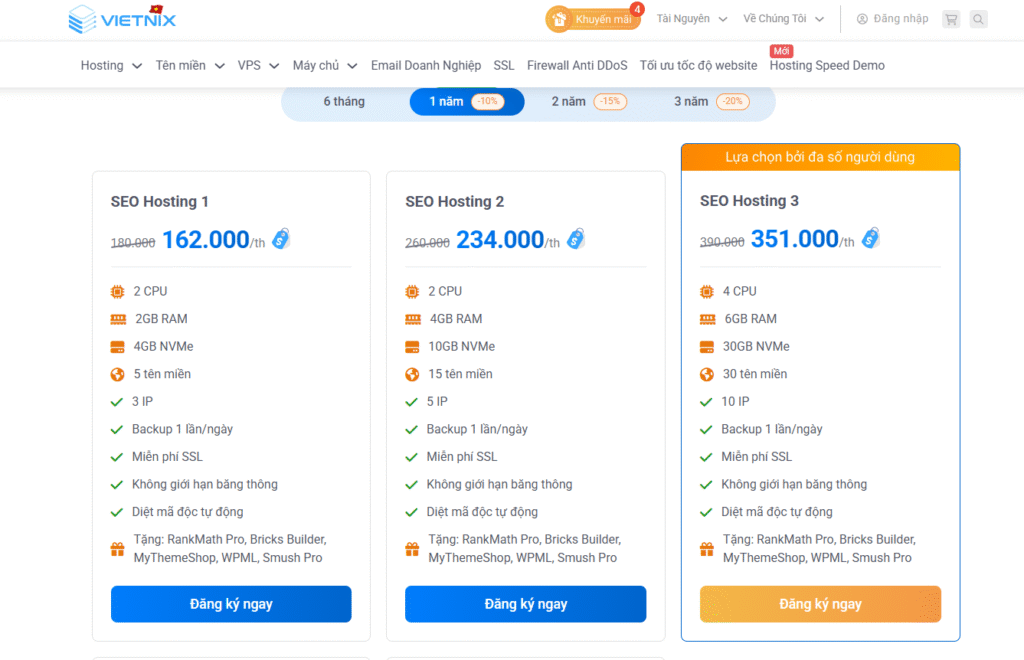Open the shopping cart icon

(950, 19)
